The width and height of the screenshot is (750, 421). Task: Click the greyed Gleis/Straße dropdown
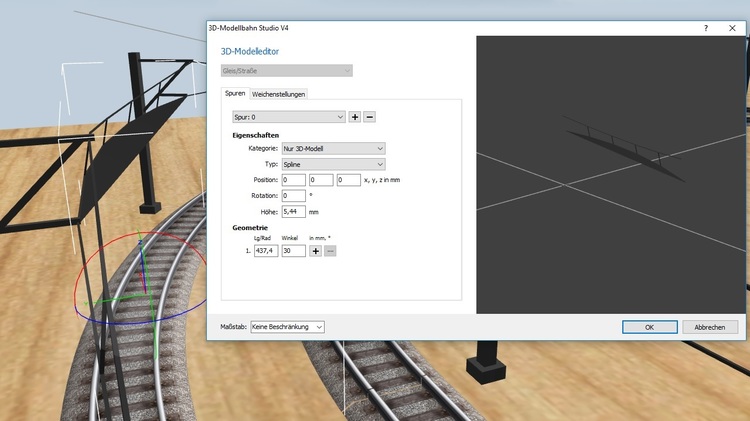(287, 71)
